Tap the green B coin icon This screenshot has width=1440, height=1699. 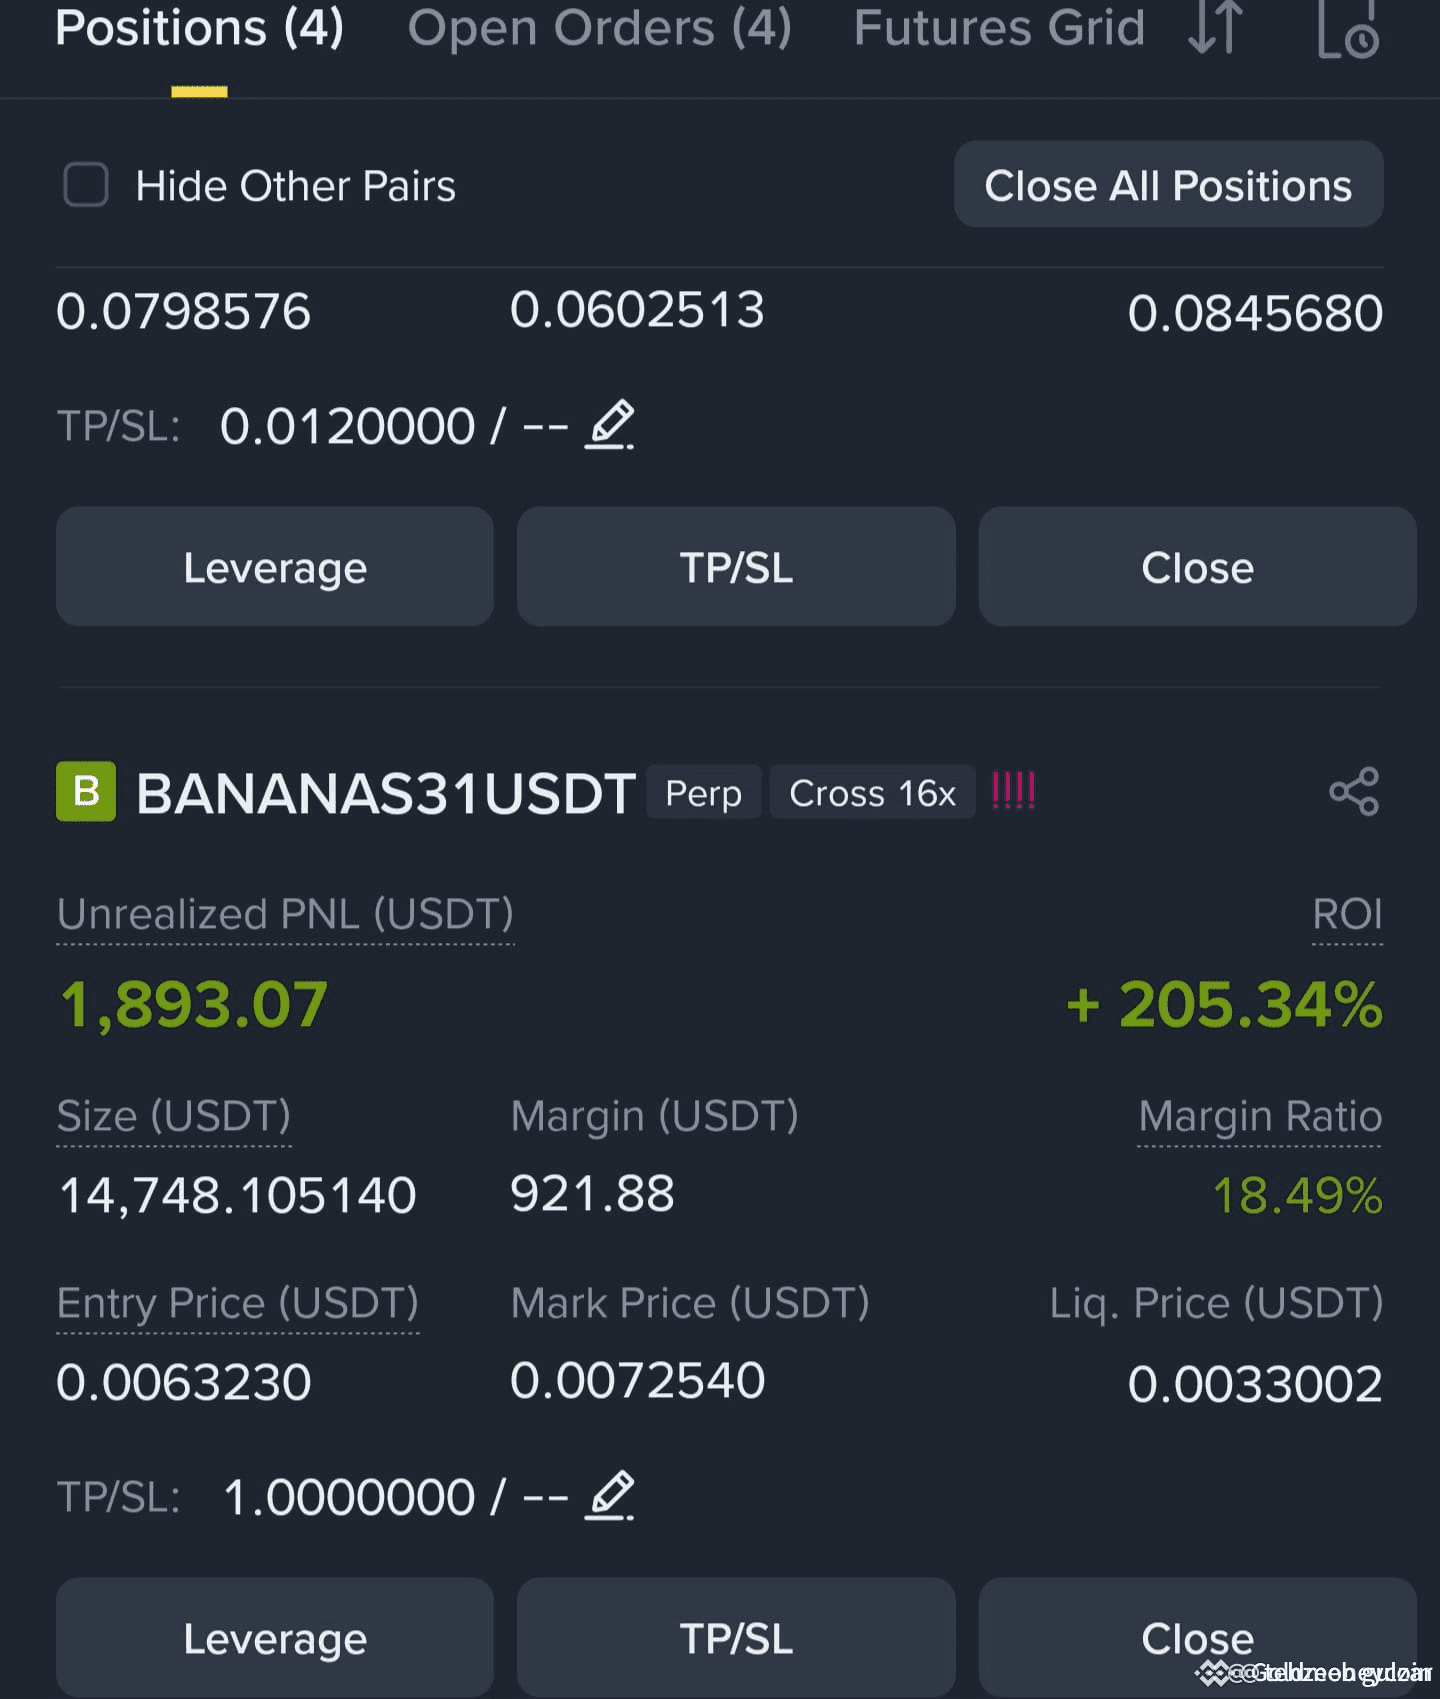[86, 791]
